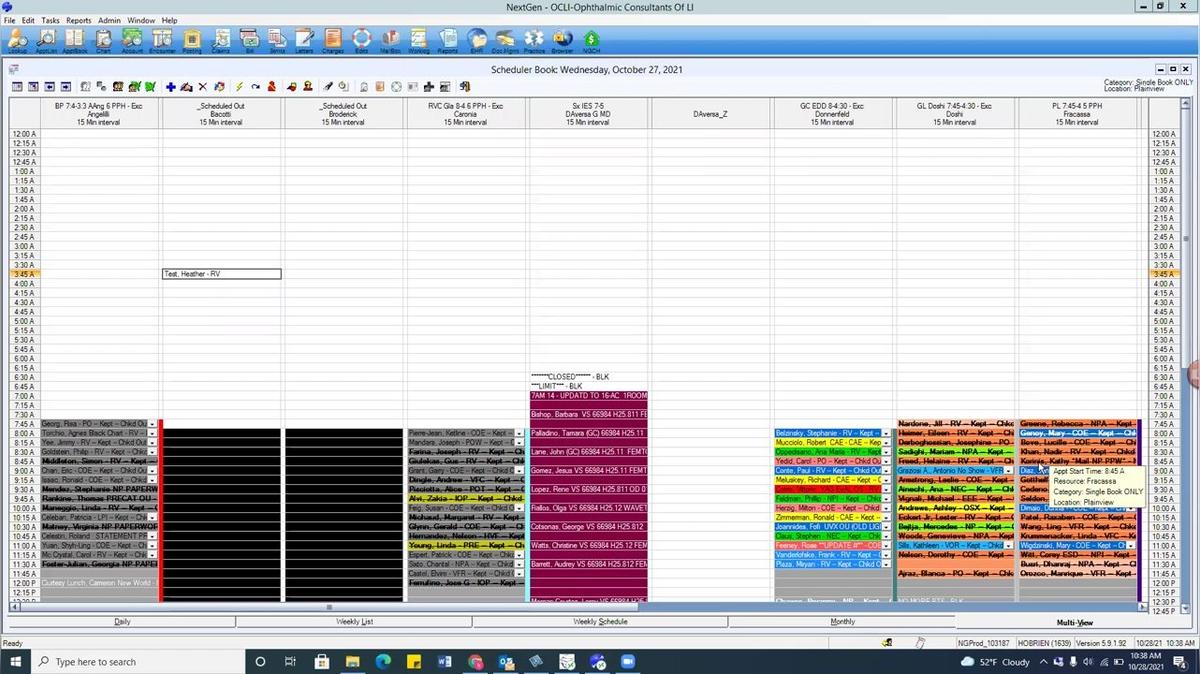
Task: Click the horizontal scrollbar below the schedule
Action: [330, 607]
